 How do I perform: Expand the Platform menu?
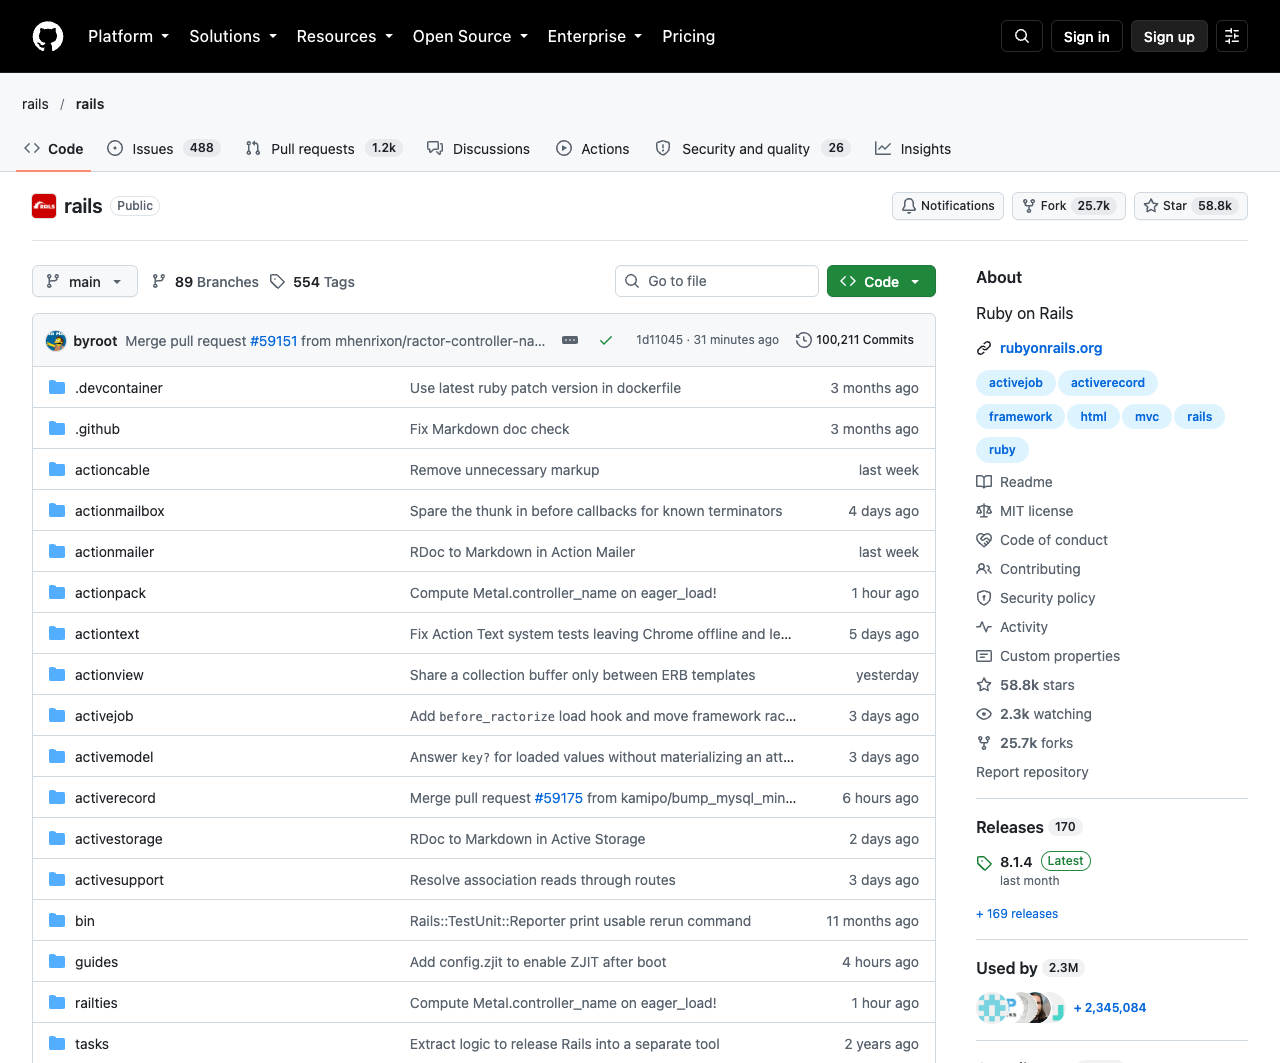pyautogui.click(x=128, y=37)
